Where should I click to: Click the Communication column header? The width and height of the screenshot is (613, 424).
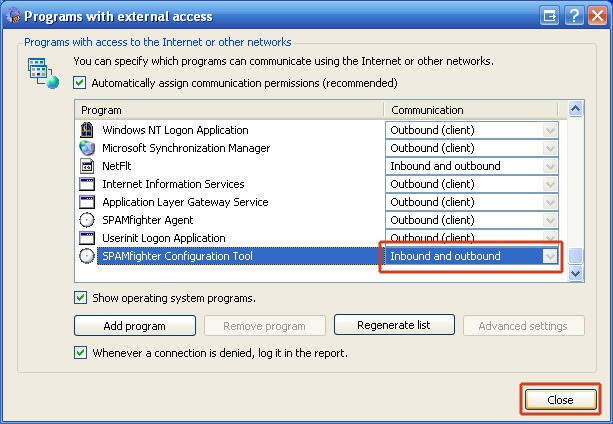tap(470, 110)
